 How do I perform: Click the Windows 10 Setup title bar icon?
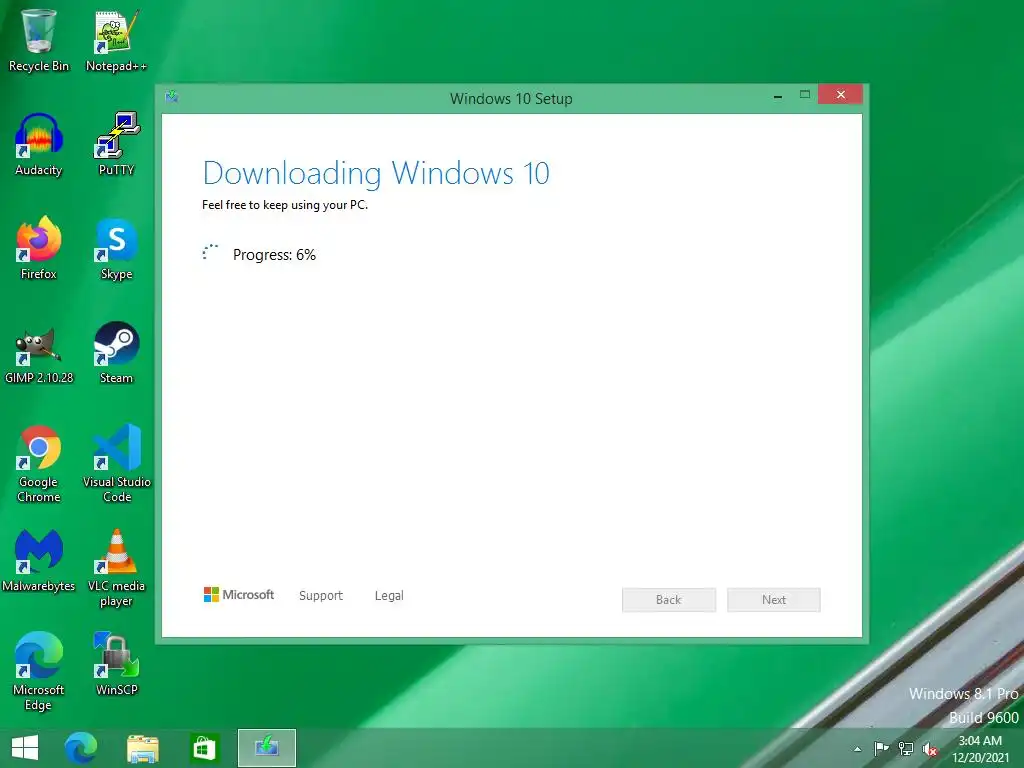point(172,97)
